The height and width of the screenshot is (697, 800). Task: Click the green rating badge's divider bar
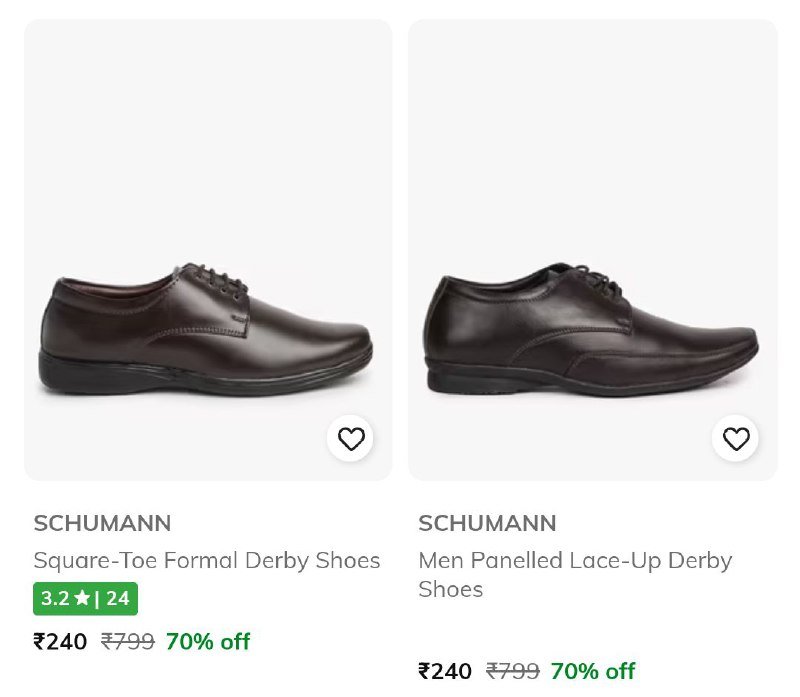97,599
